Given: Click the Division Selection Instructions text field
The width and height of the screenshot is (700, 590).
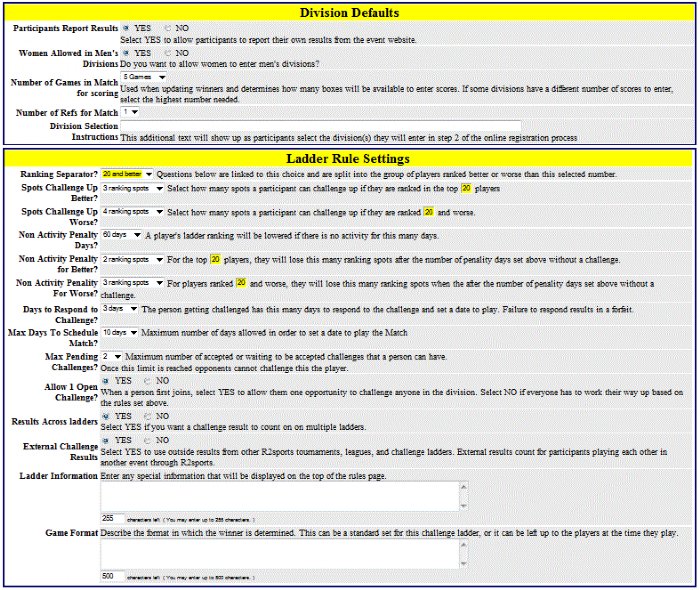Looking at the screenshot, I should 320,125.
